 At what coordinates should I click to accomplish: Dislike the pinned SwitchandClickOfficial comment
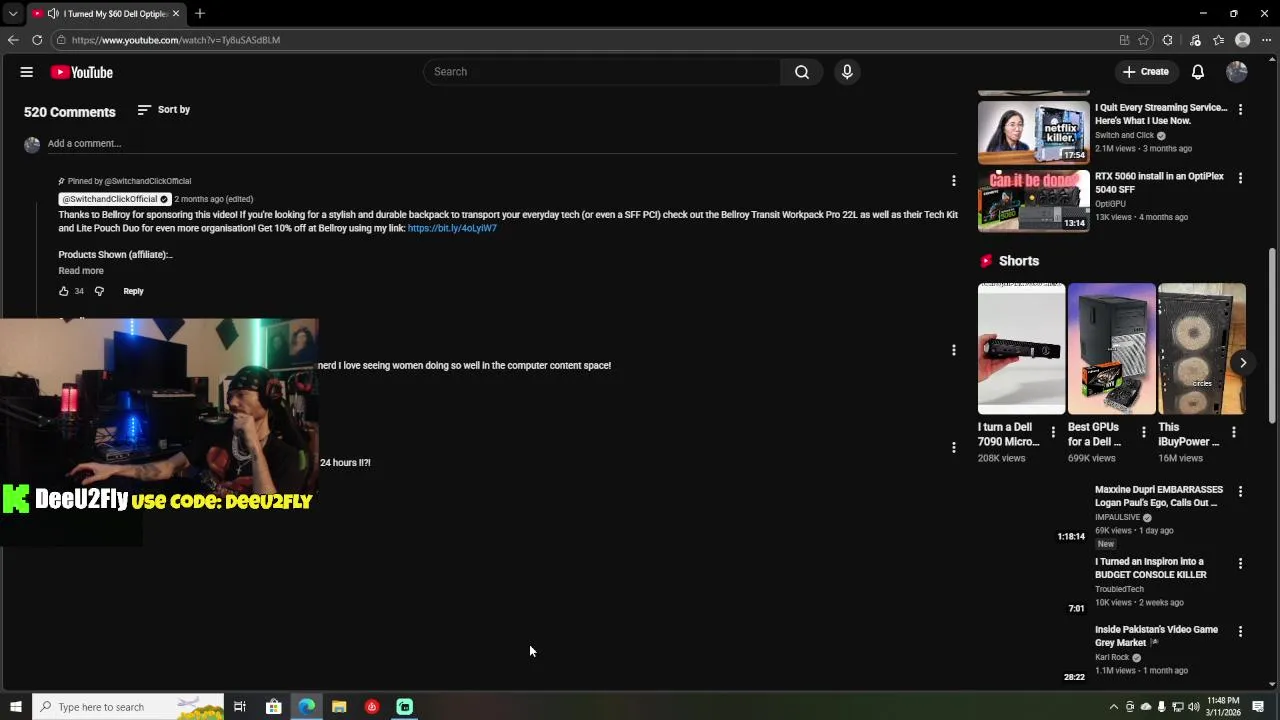(x=99, y=291)
